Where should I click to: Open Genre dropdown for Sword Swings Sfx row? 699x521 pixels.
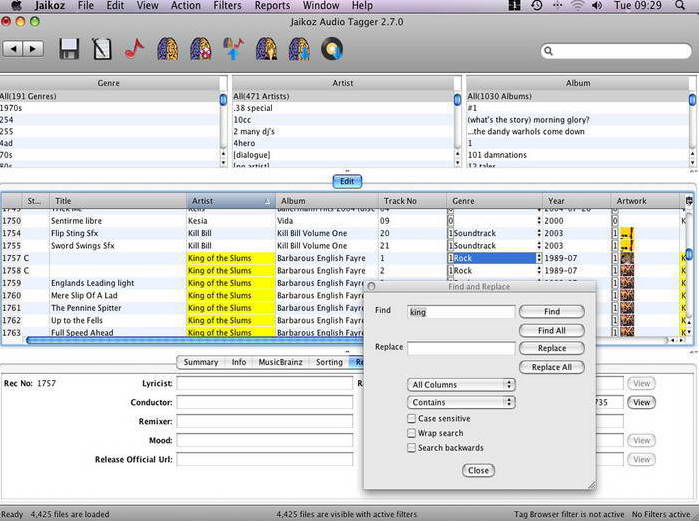tap(539, 246)
